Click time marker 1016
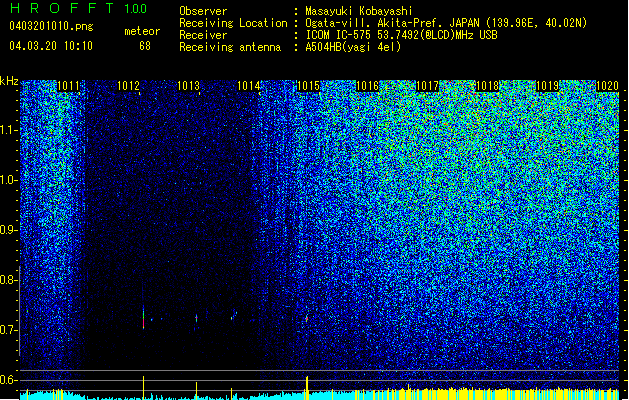The height and width of the screenshot is (400, 629). tap(368, 86)
